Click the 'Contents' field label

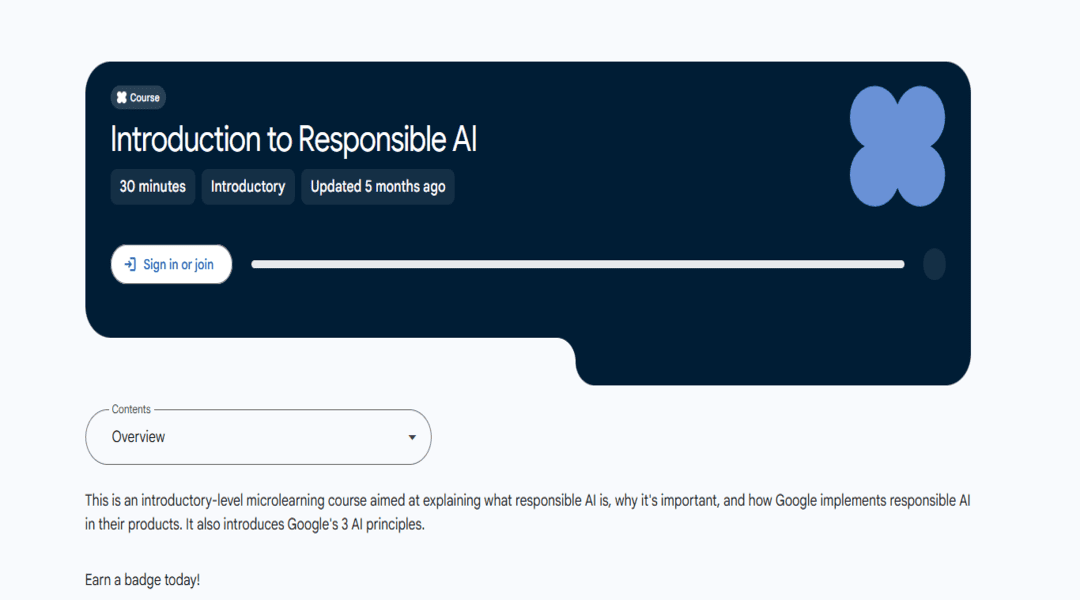point(131,410)
